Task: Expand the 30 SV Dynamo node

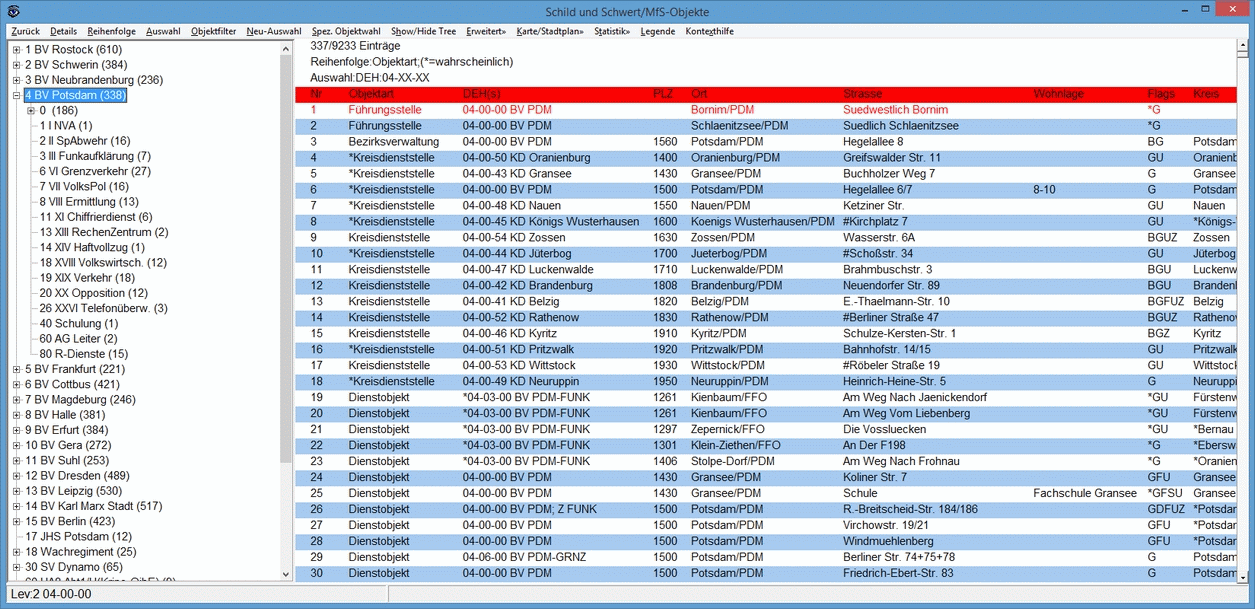Action: (x=16, y=568)
